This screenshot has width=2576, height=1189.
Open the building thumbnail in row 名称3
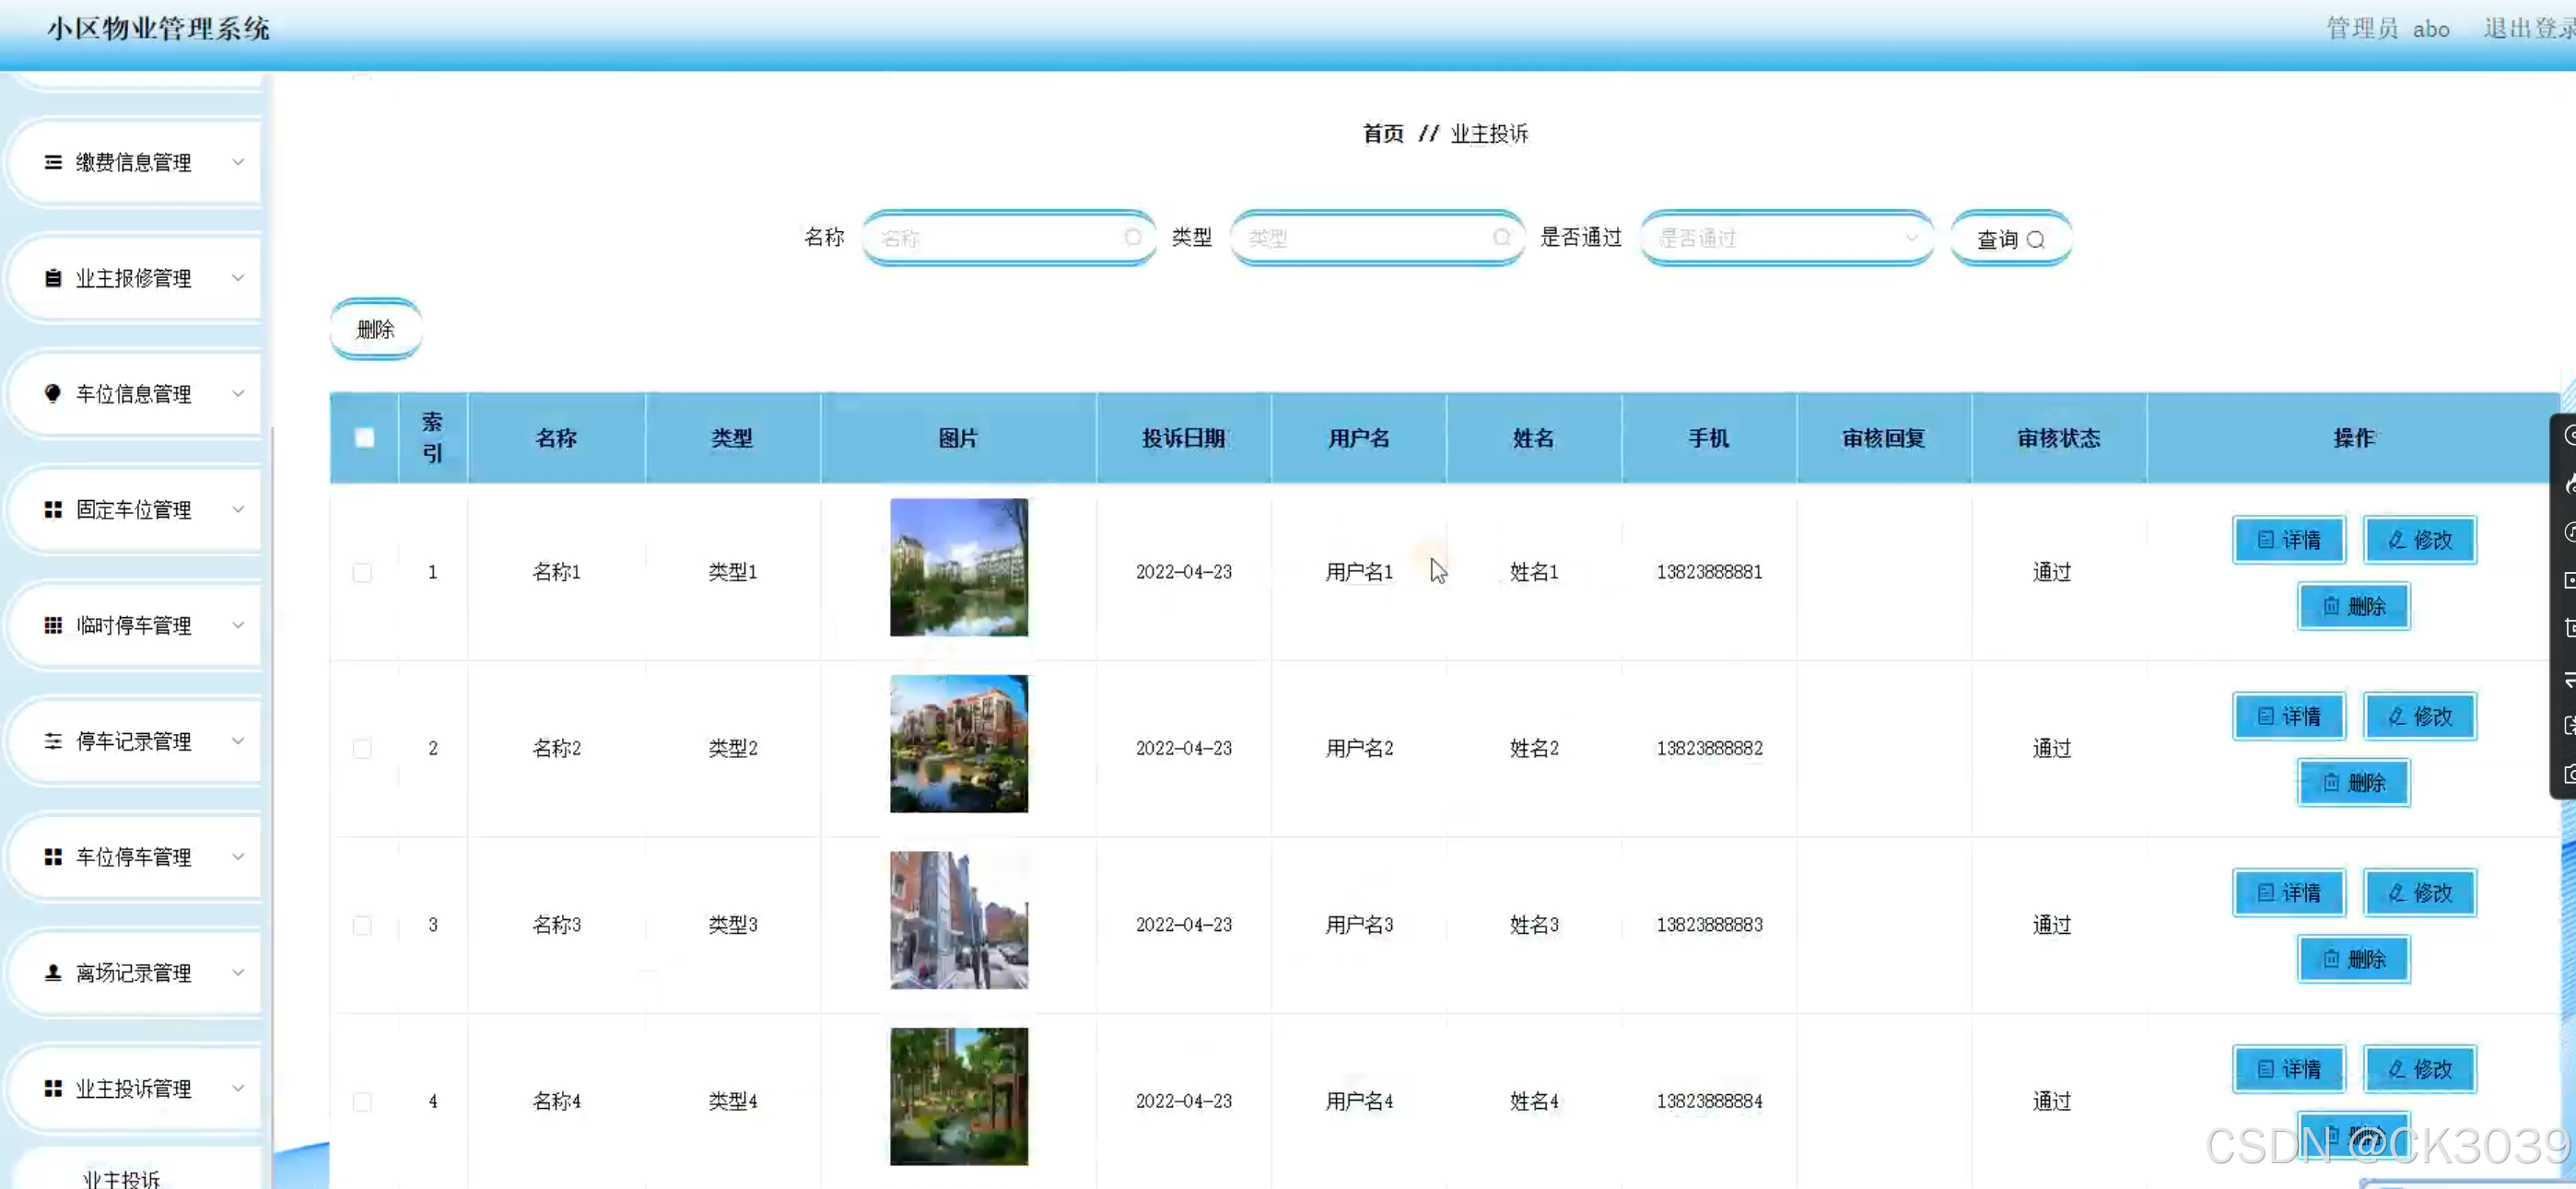pyautogui.click(x=958, y=920)
